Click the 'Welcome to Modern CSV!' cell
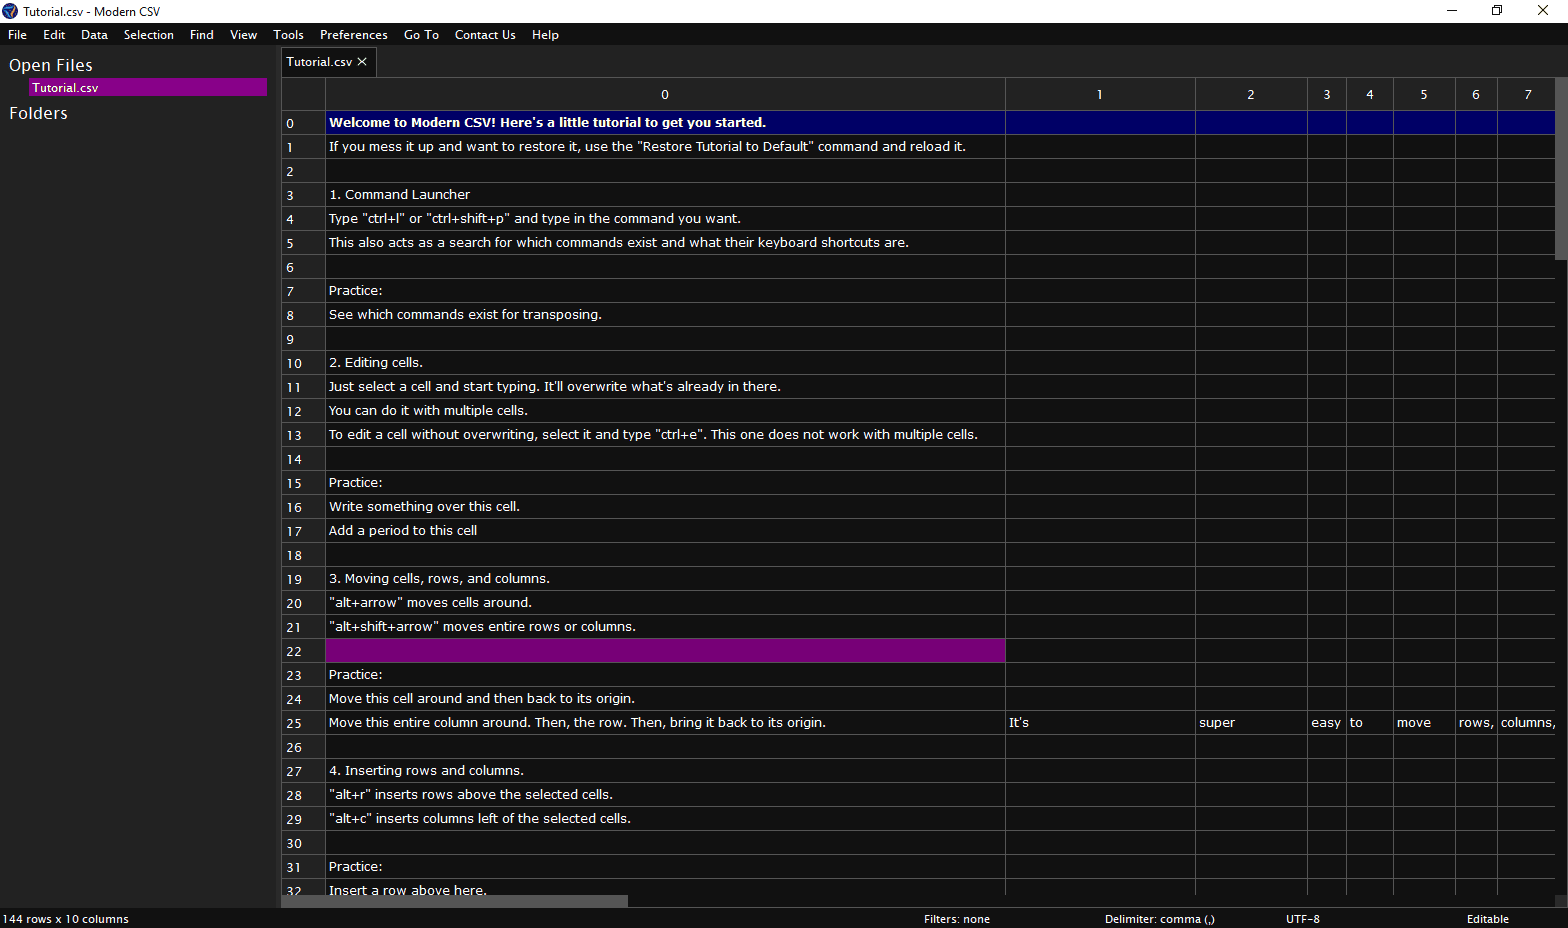 665,123
